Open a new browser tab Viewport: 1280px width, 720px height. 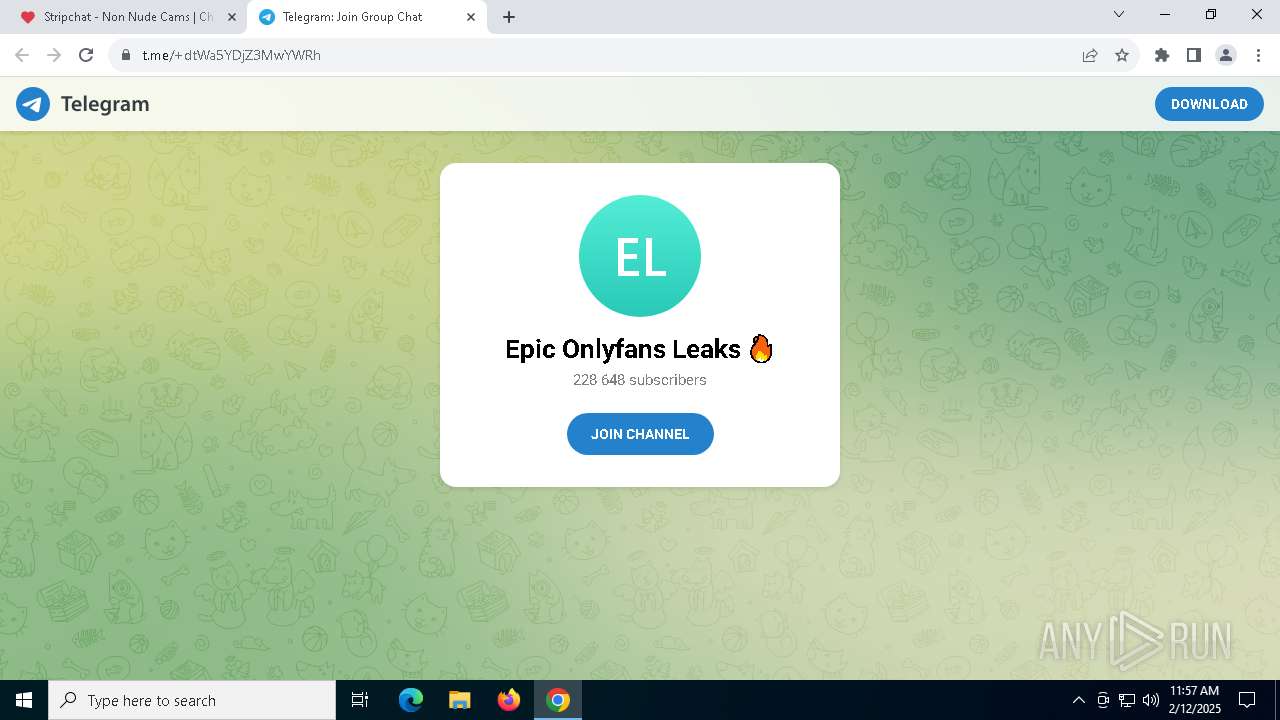click(x=509, y=17)
